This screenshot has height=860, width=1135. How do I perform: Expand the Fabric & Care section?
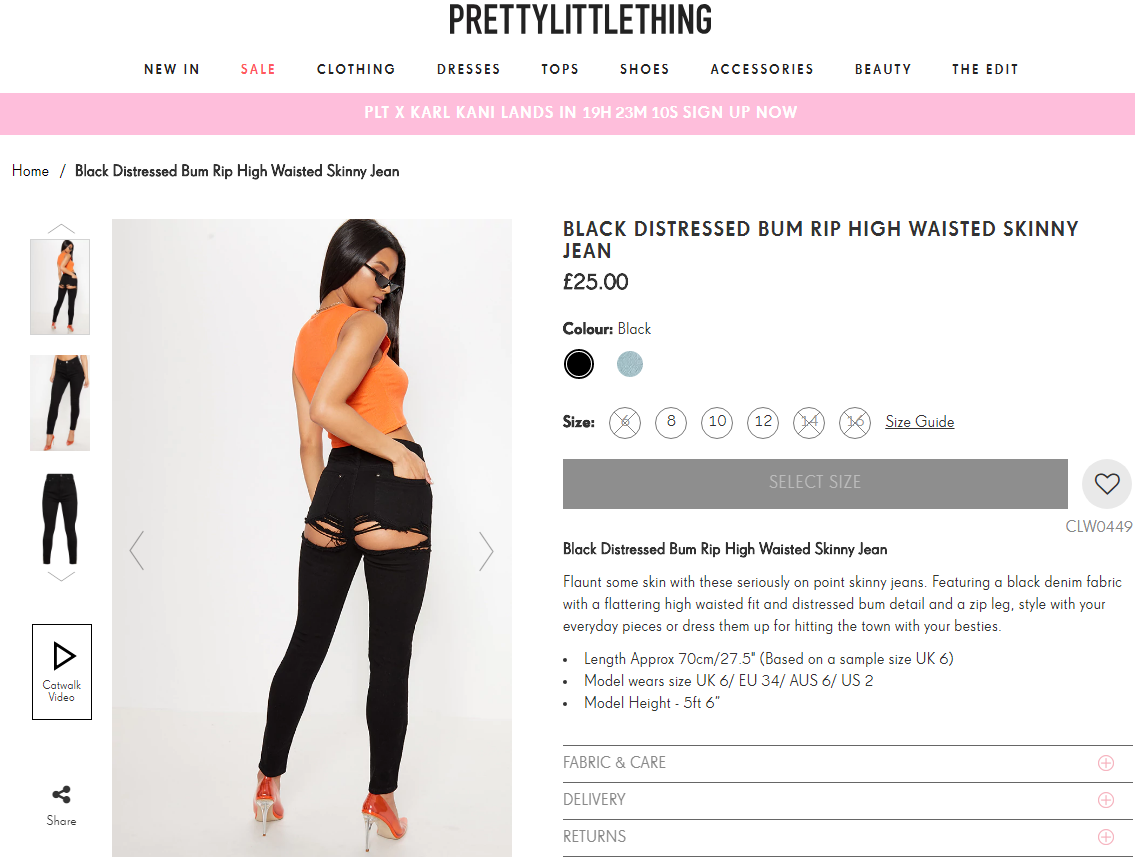coord(848,763)
